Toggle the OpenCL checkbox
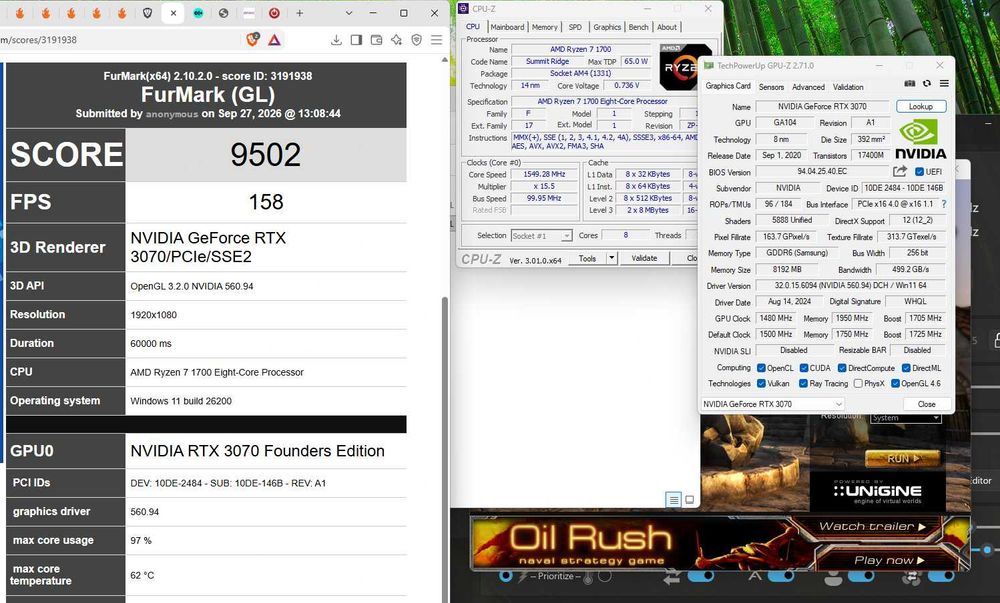 pos(761,368)
